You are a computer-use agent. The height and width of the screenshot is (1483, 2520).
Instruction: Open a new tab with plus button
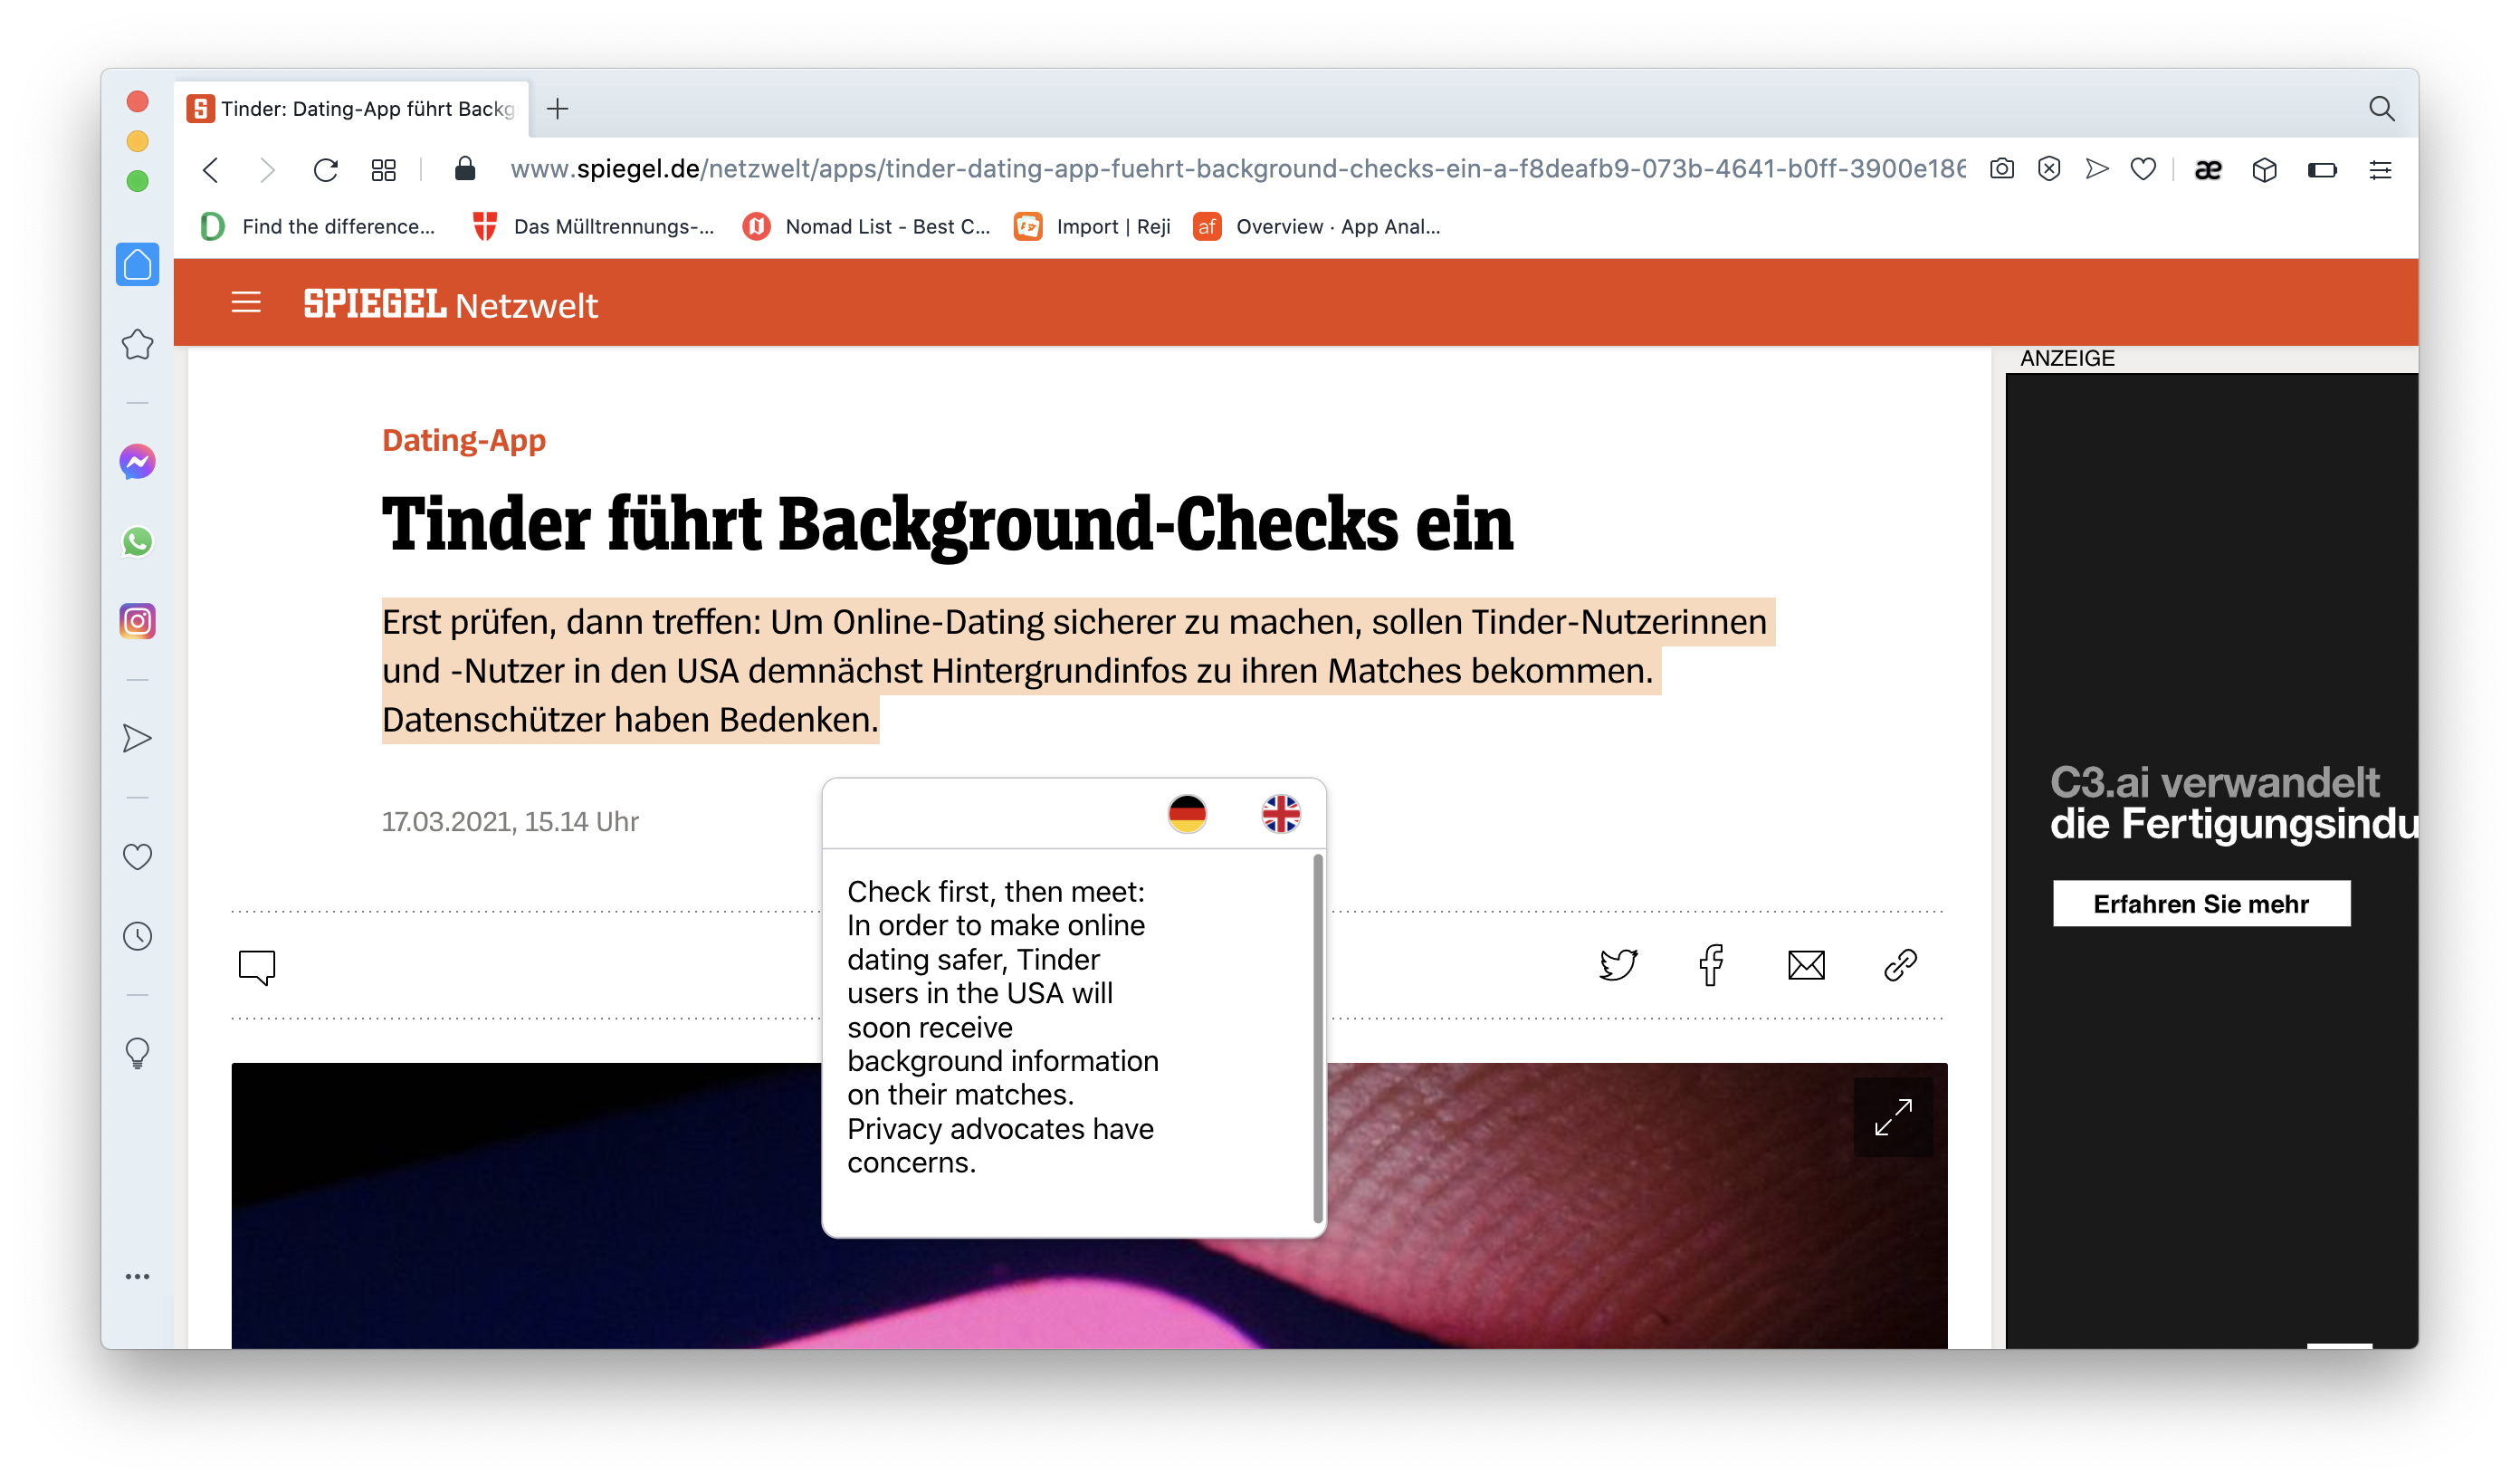coord(558,108)
